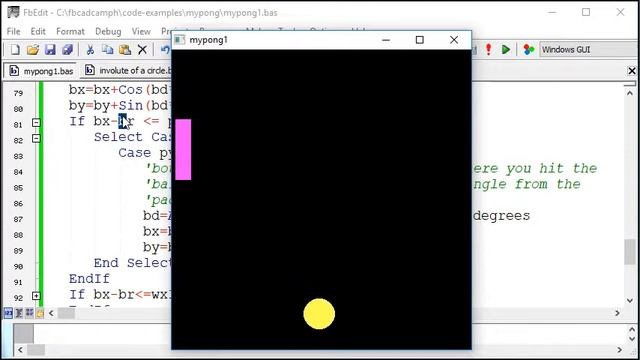Viewport: 640px width, 360px height.
Task: Click the colorful icon beside build dropdown
Action: pyautogui.click(x=529, y=50)
